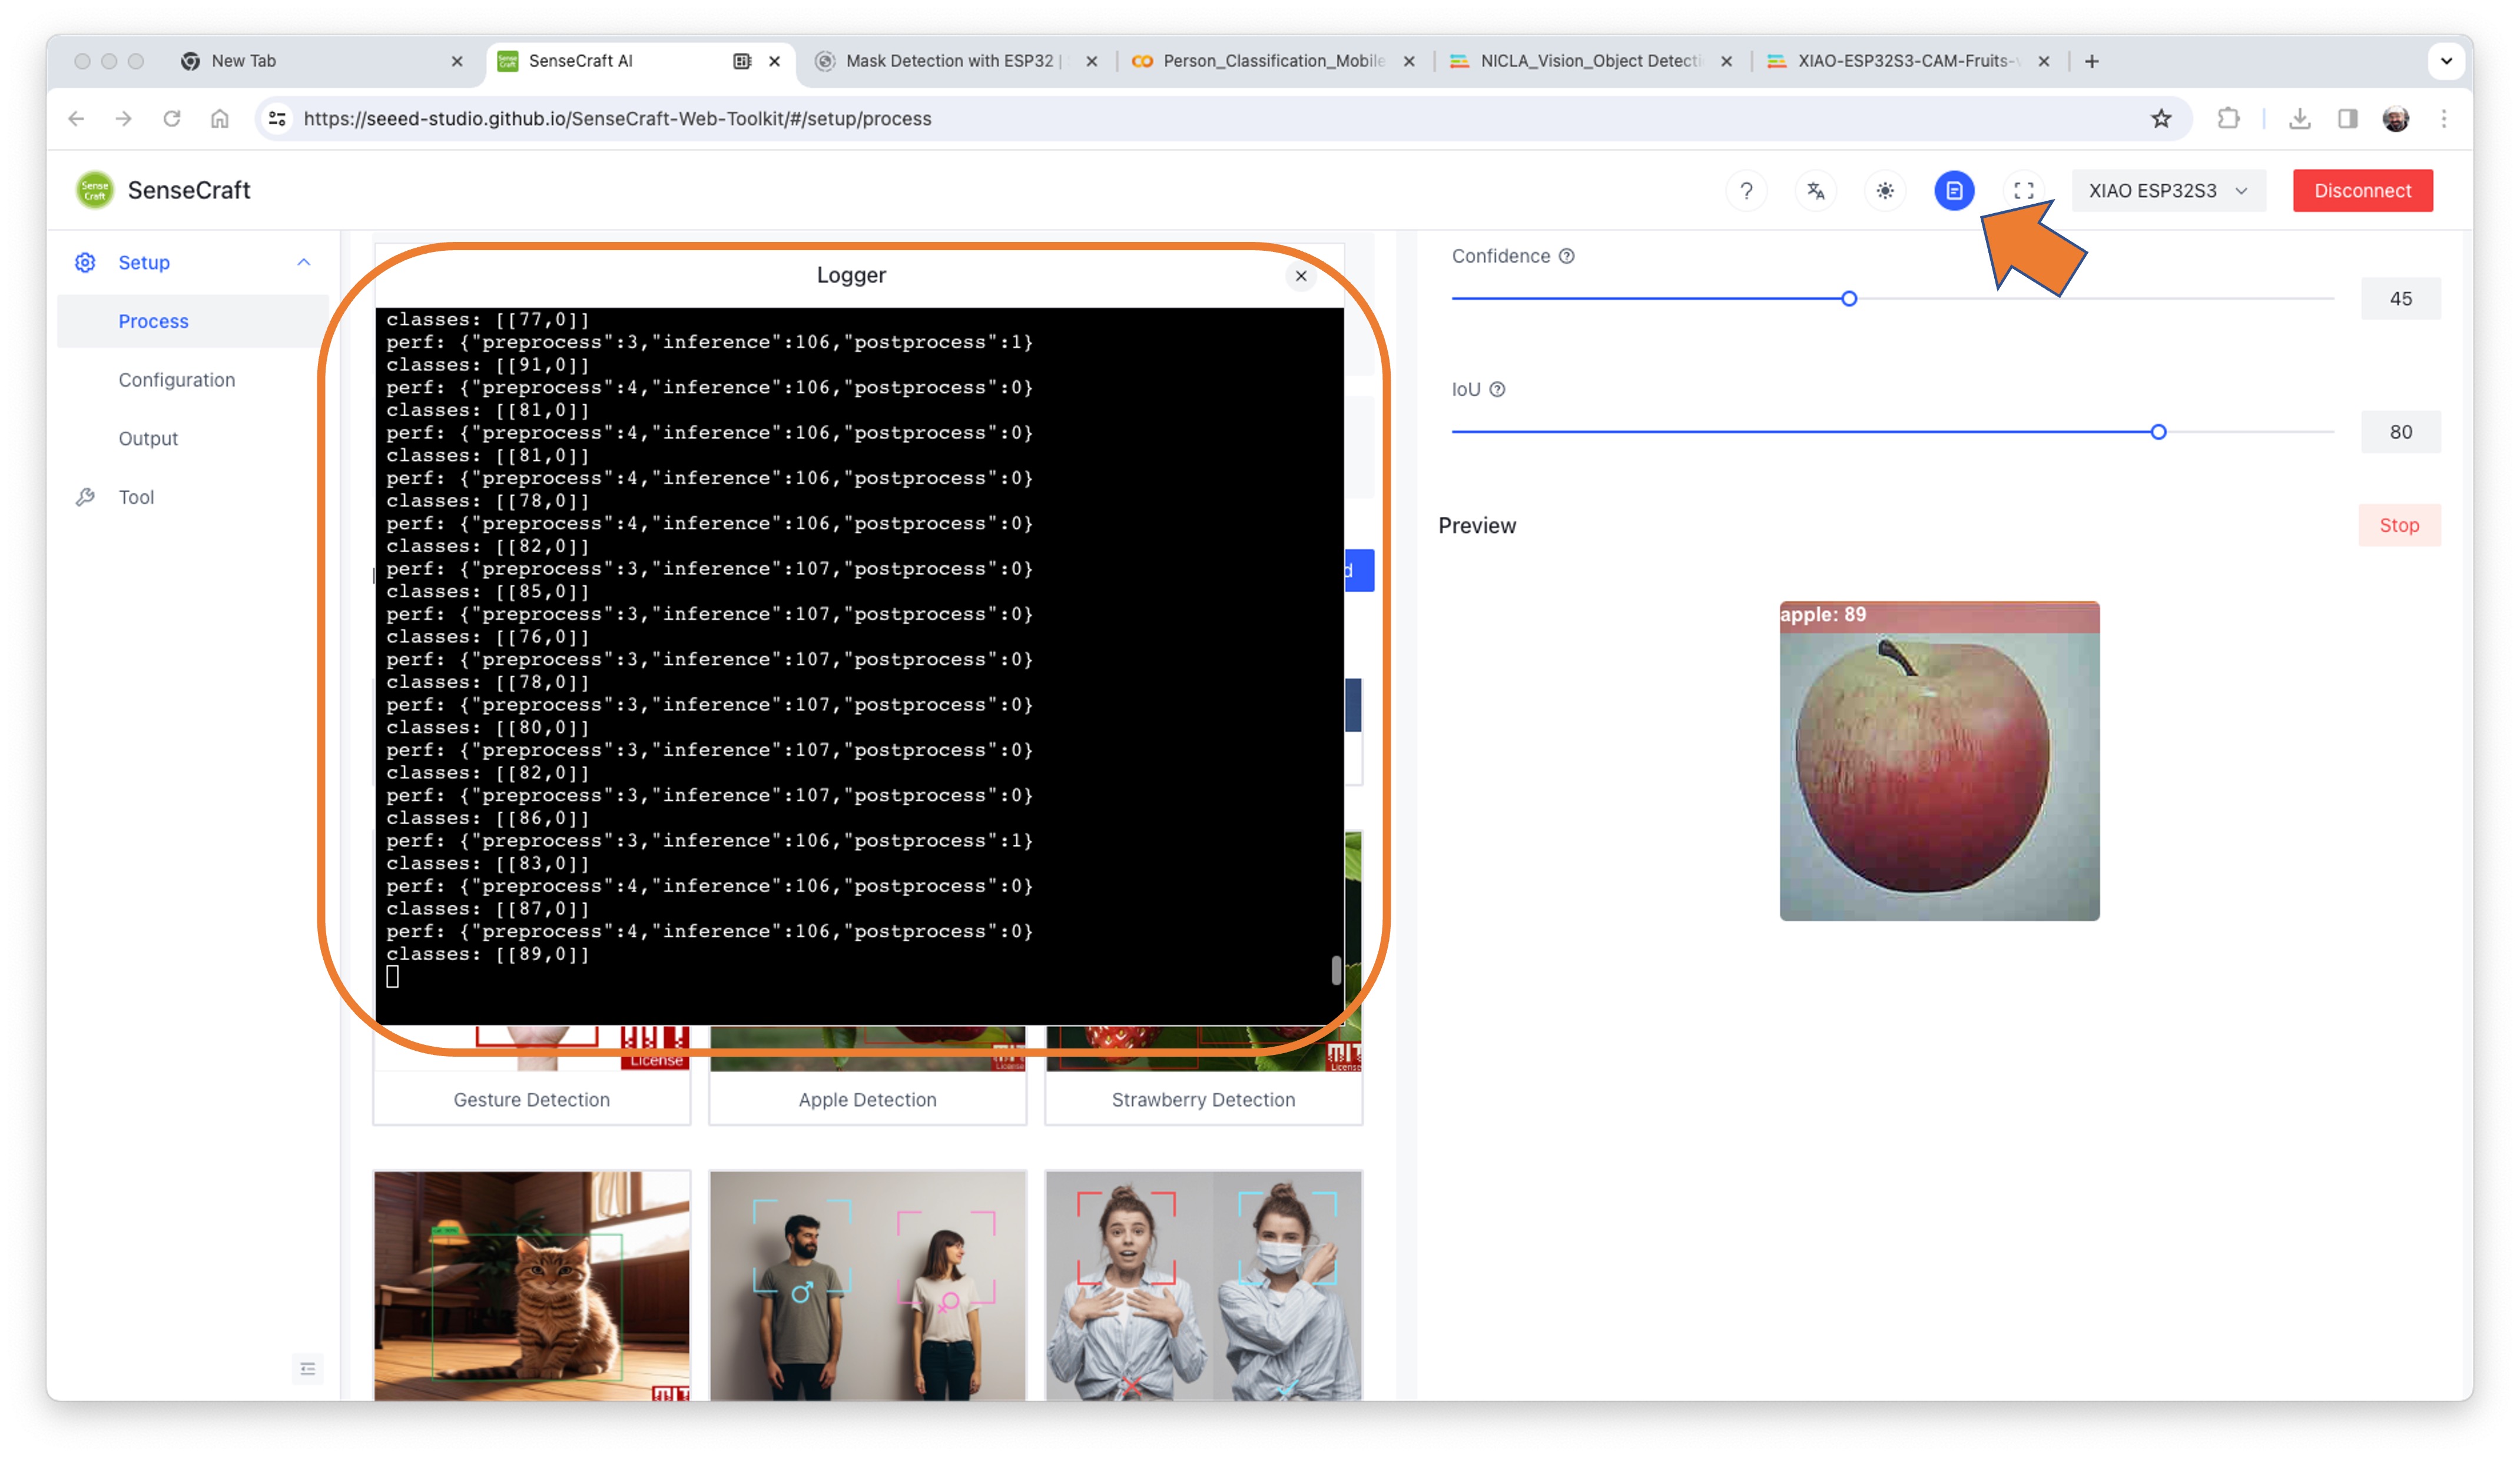The width and height of the screenshot is (2520, 1457).
Task: Click the browser back arrow
Action: [76, 119]
